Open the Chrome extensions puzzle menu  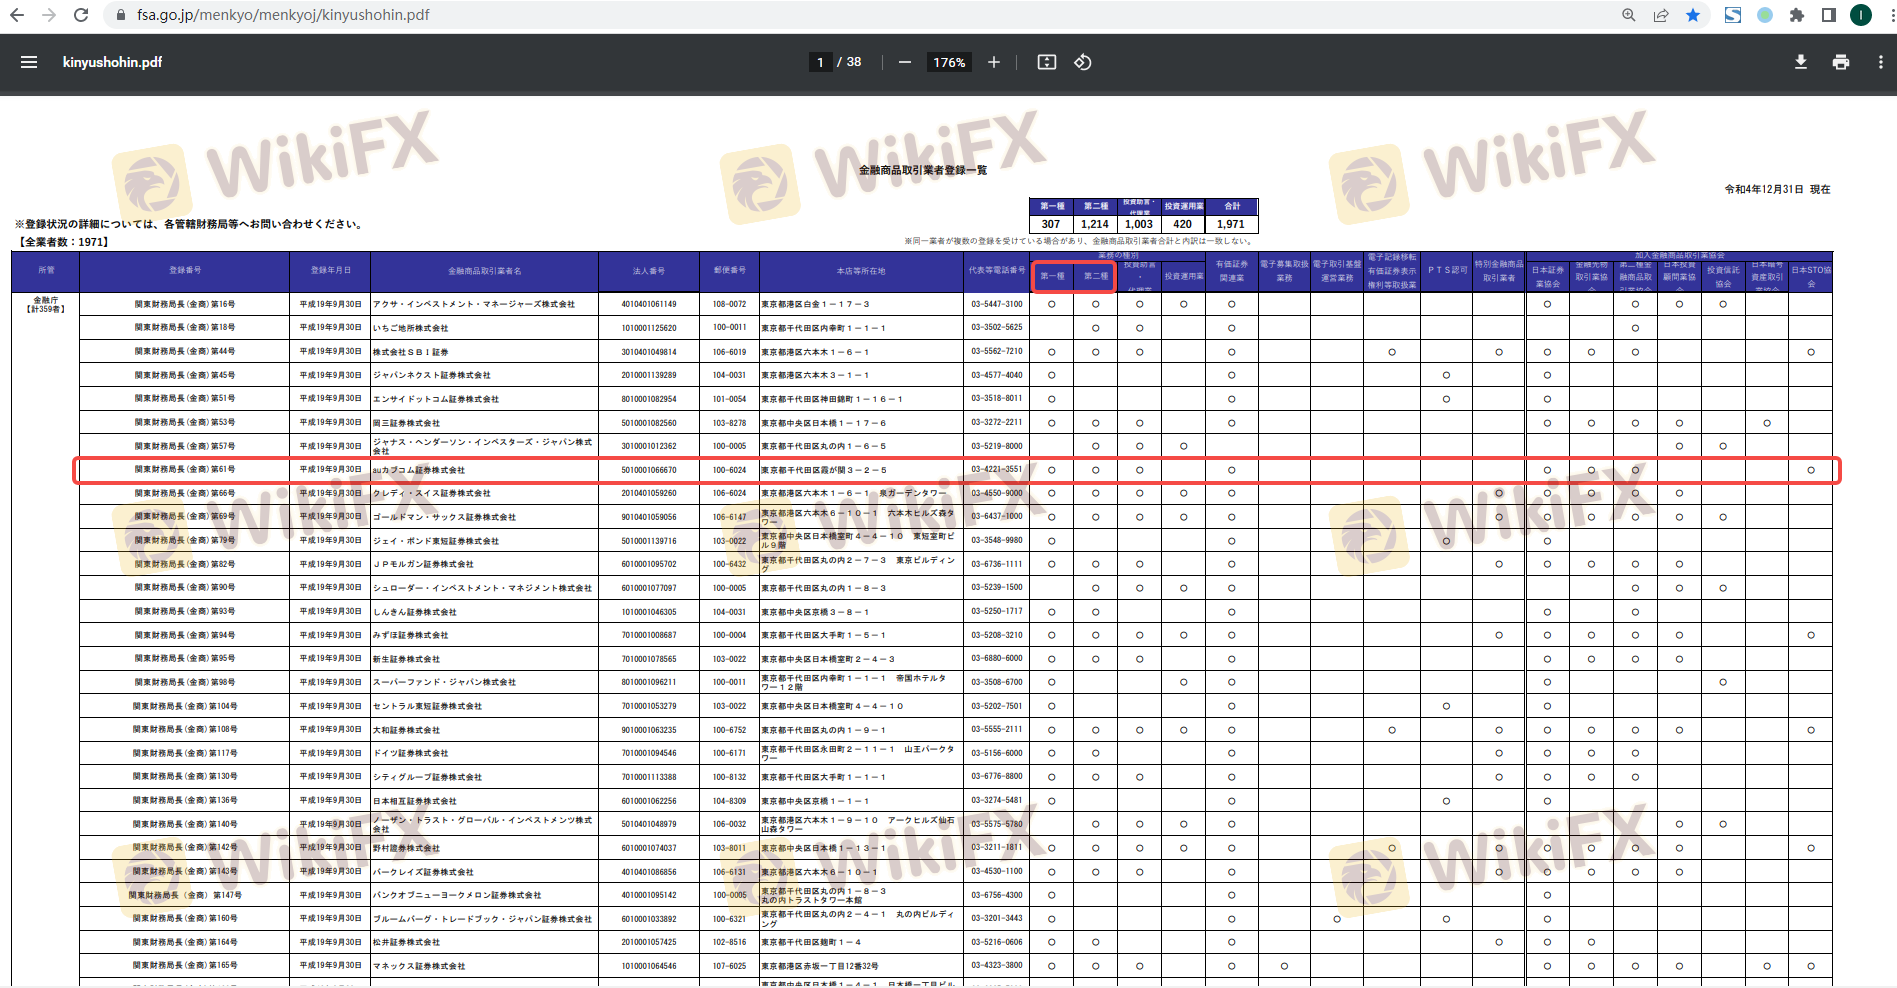point(1797,15)
